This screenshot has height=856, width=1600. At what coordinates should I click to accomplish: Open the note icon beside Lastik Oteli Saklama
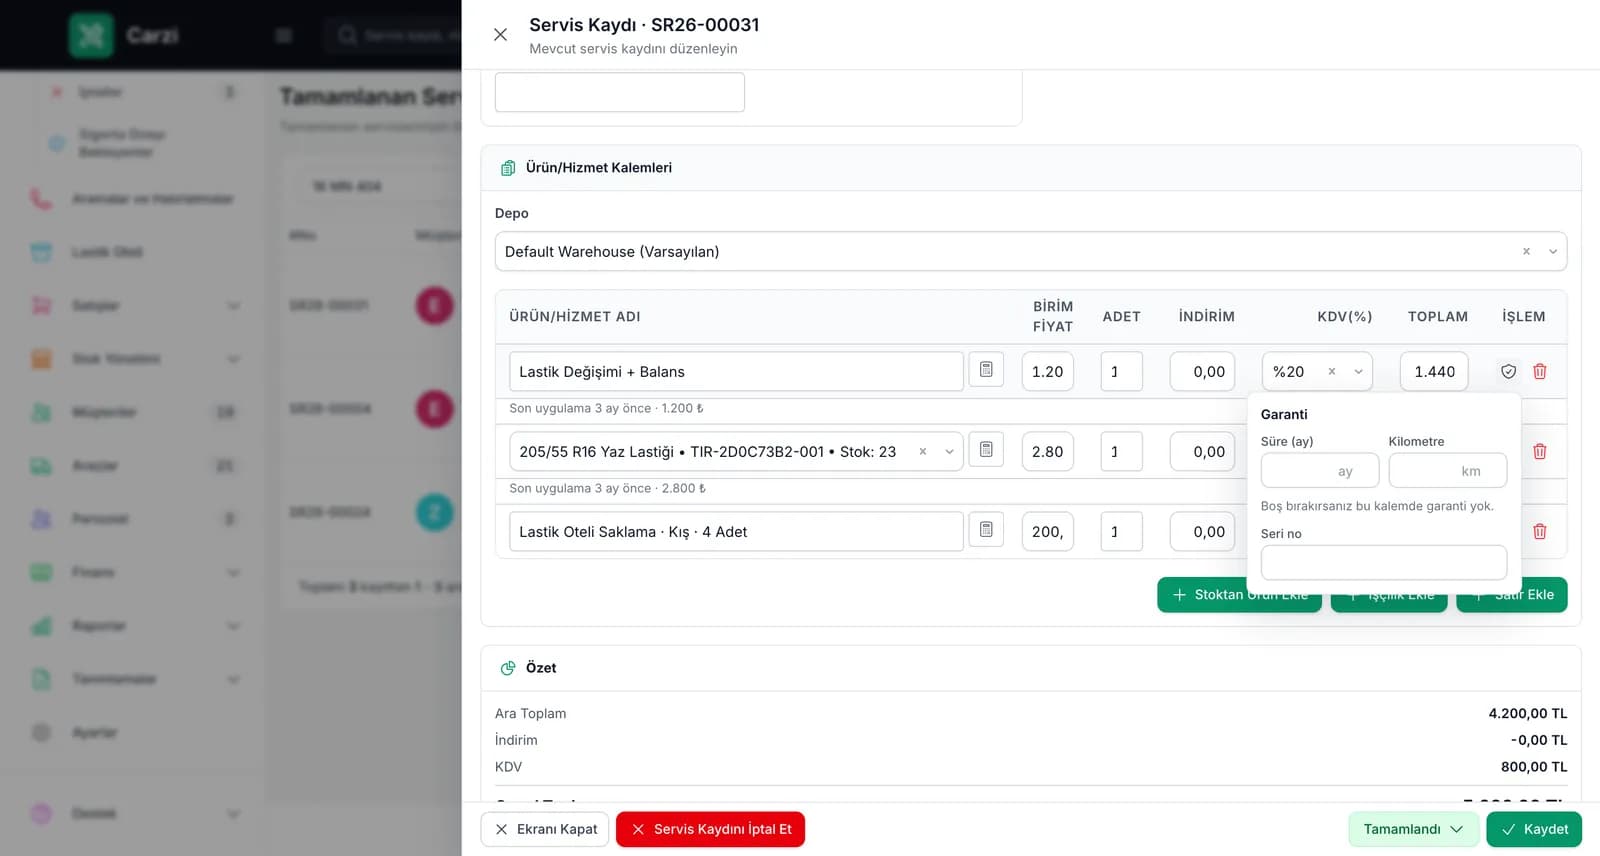pos(986,530)
